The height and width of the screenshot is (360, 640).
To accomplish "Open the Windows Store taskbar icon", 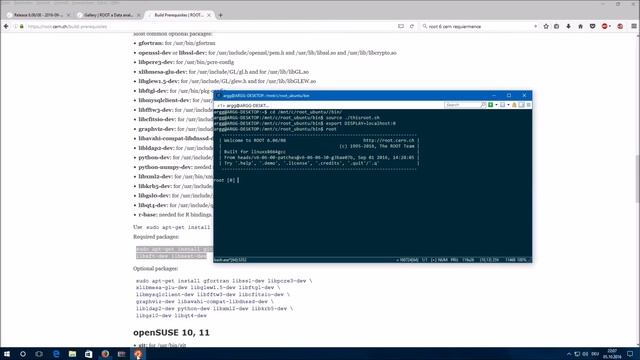I will click(89, 354).
